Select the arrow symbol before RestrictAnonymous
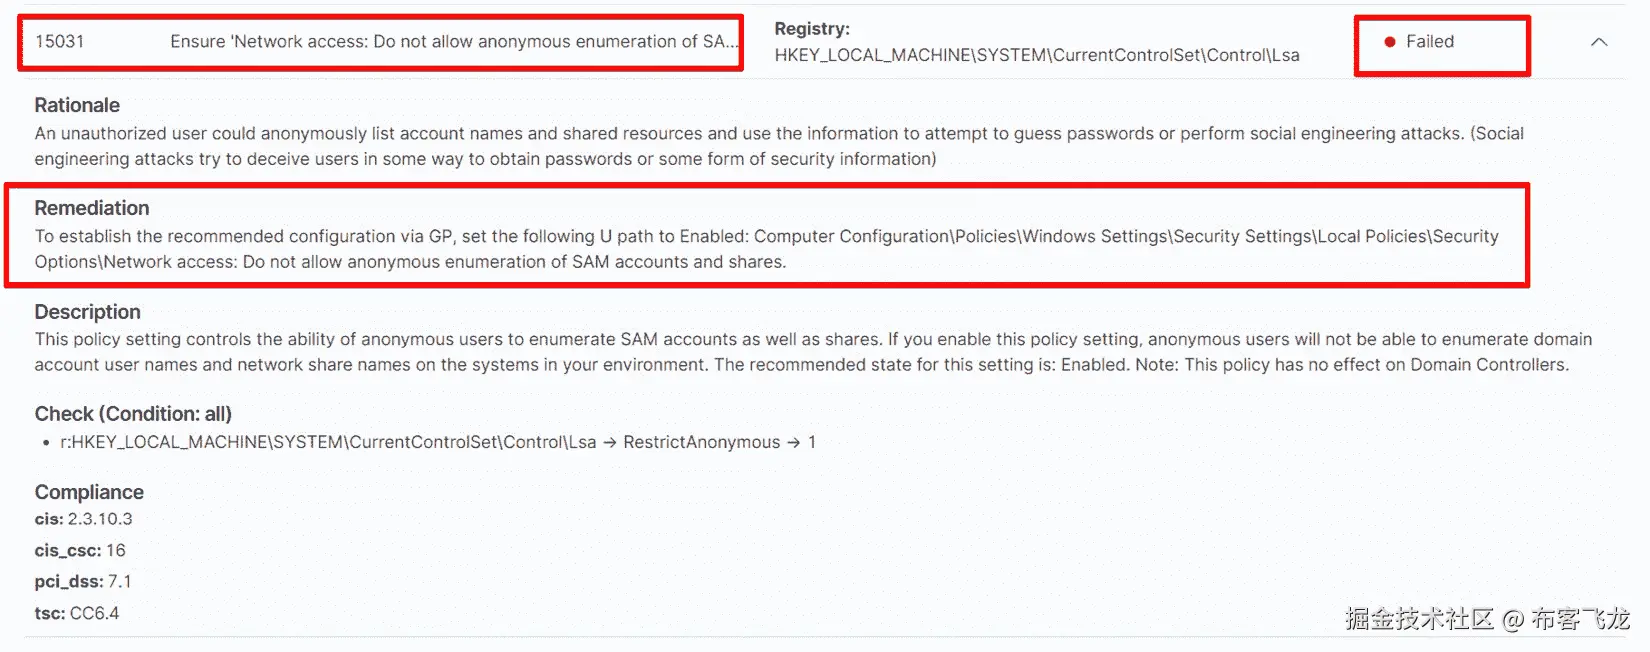 [611, 441]
